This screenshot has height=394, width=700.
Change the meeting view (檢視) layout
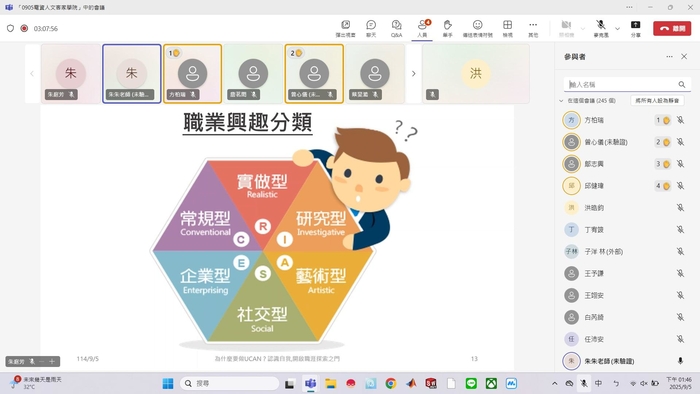508,29
